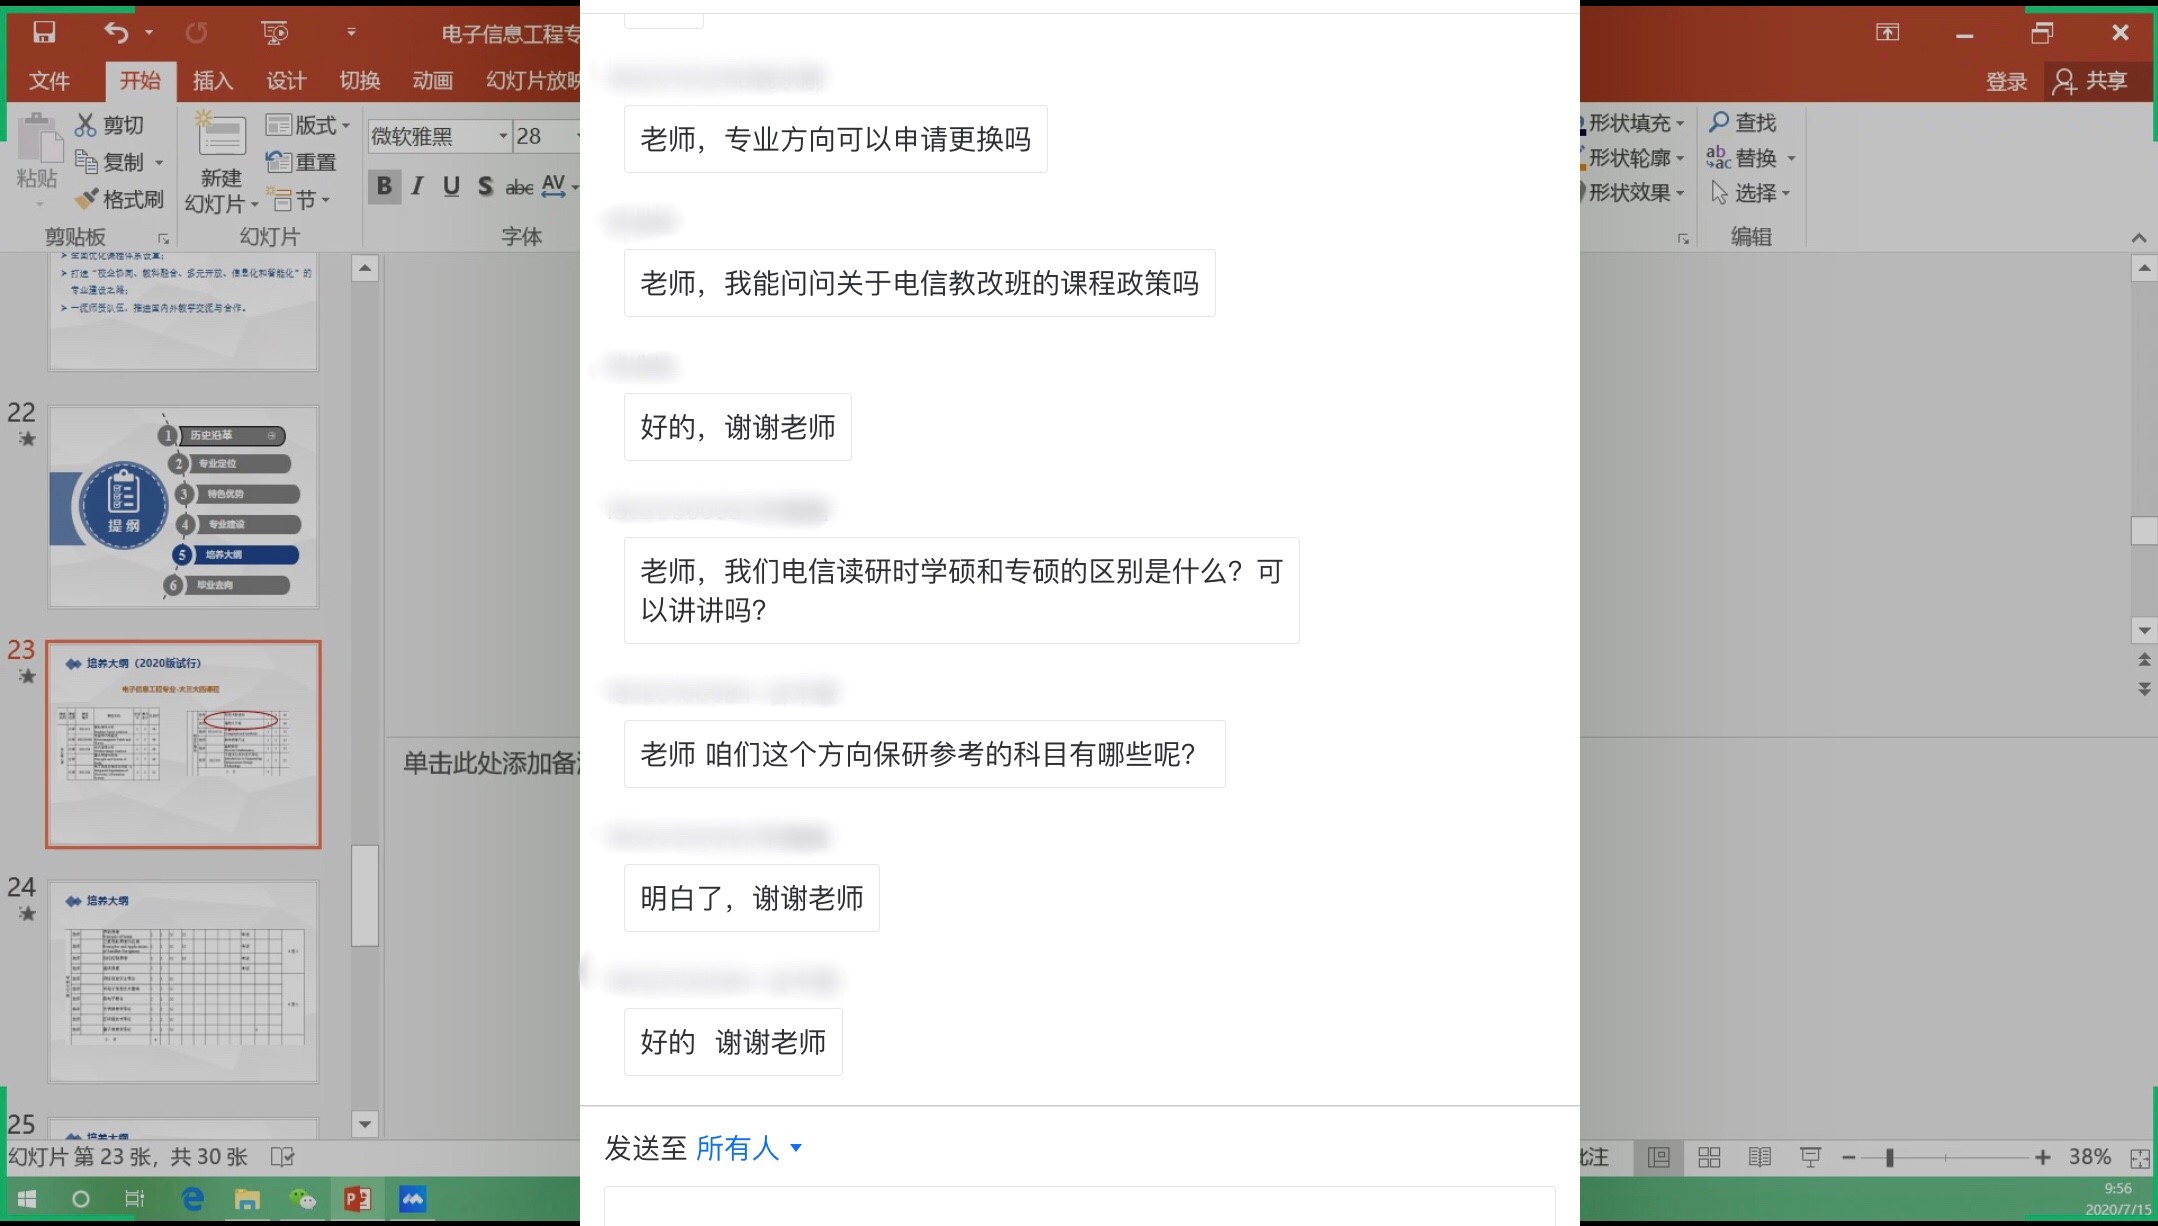Open the font name 微软雅黑 dropdown

[503, 136]
